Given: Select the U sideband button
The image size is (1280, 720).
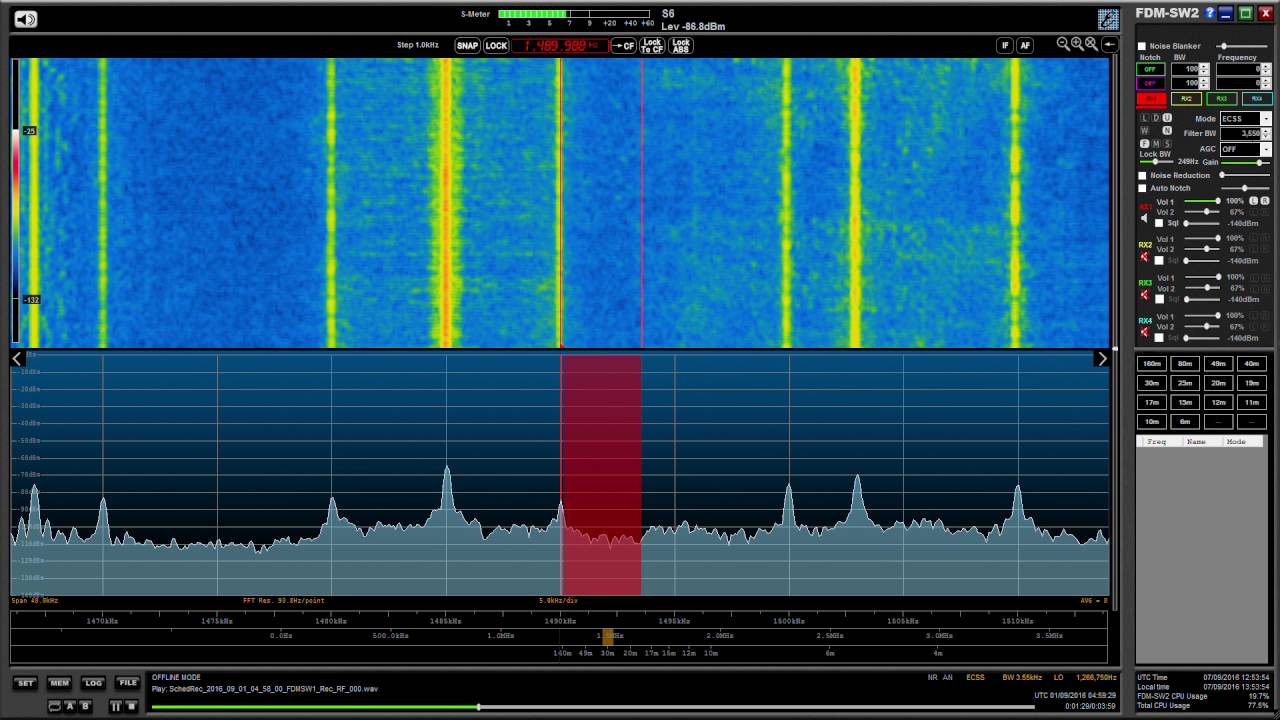Looking at the screenshot, I should pyautogui.click(x=1167, y=118).
